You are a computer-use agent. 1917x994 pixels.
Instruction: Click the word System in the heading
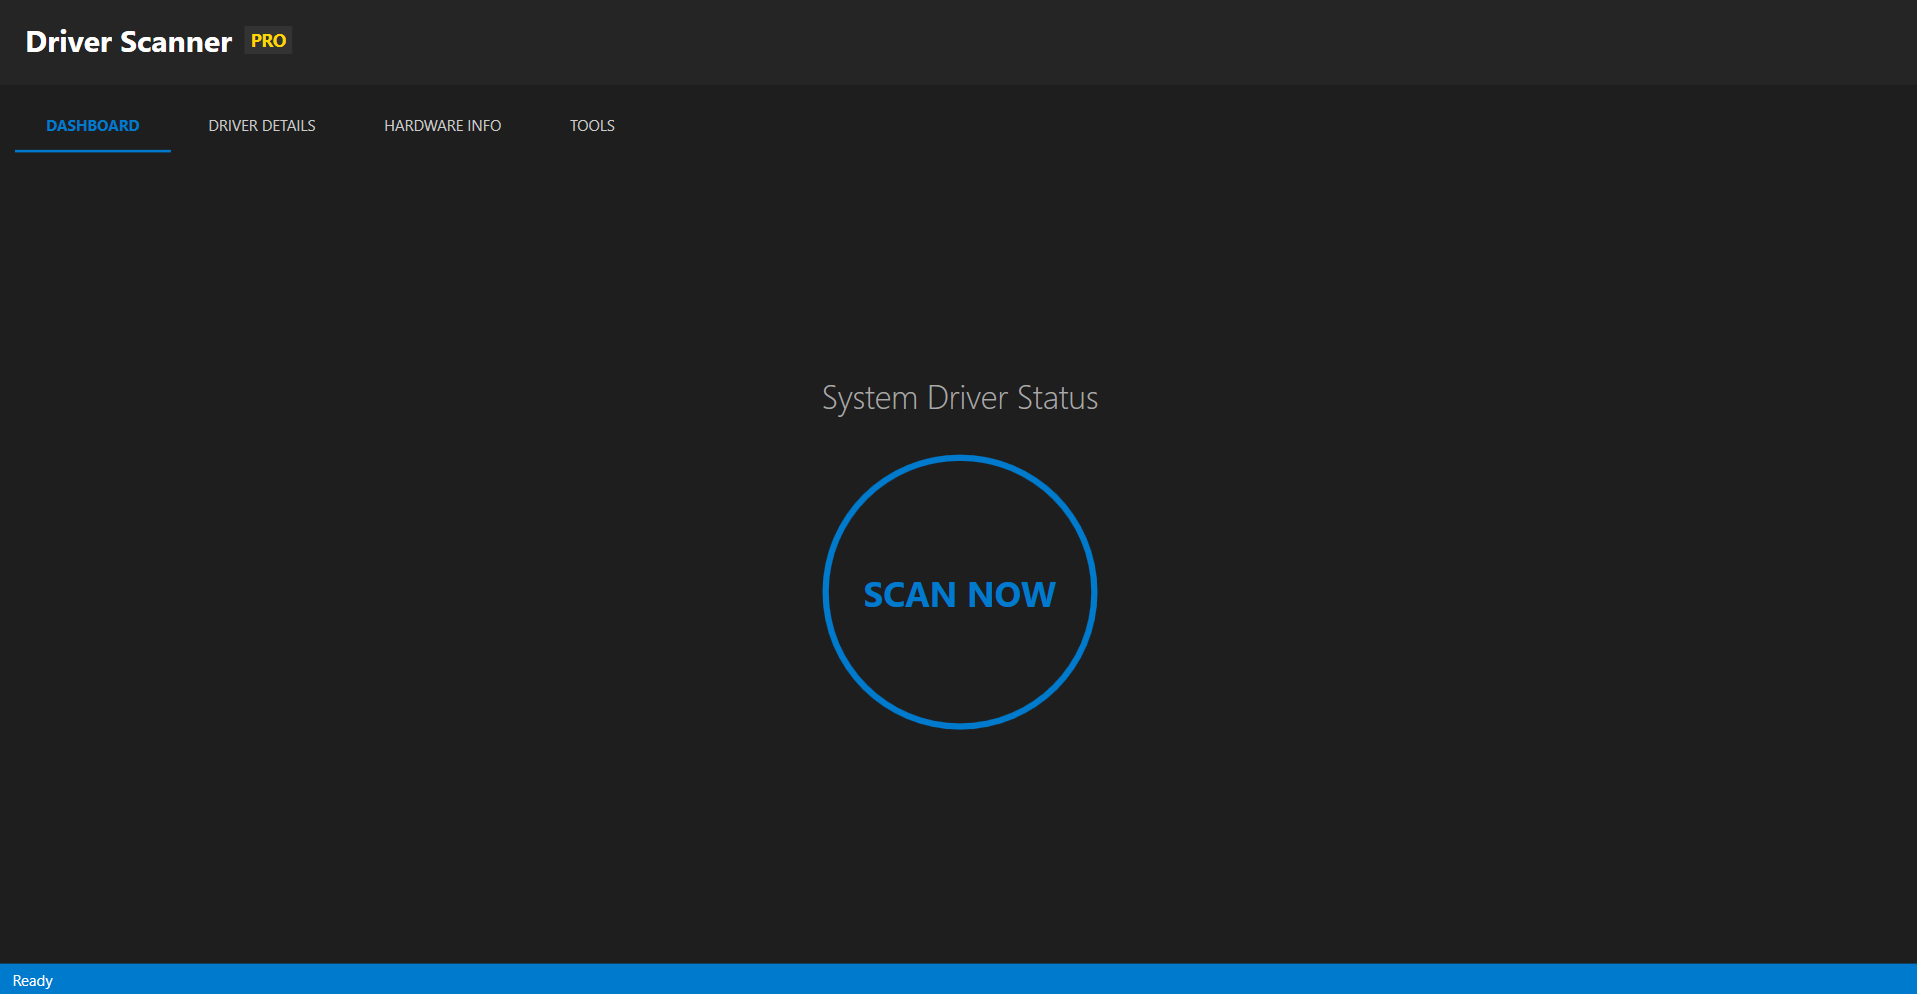[869, 398]
